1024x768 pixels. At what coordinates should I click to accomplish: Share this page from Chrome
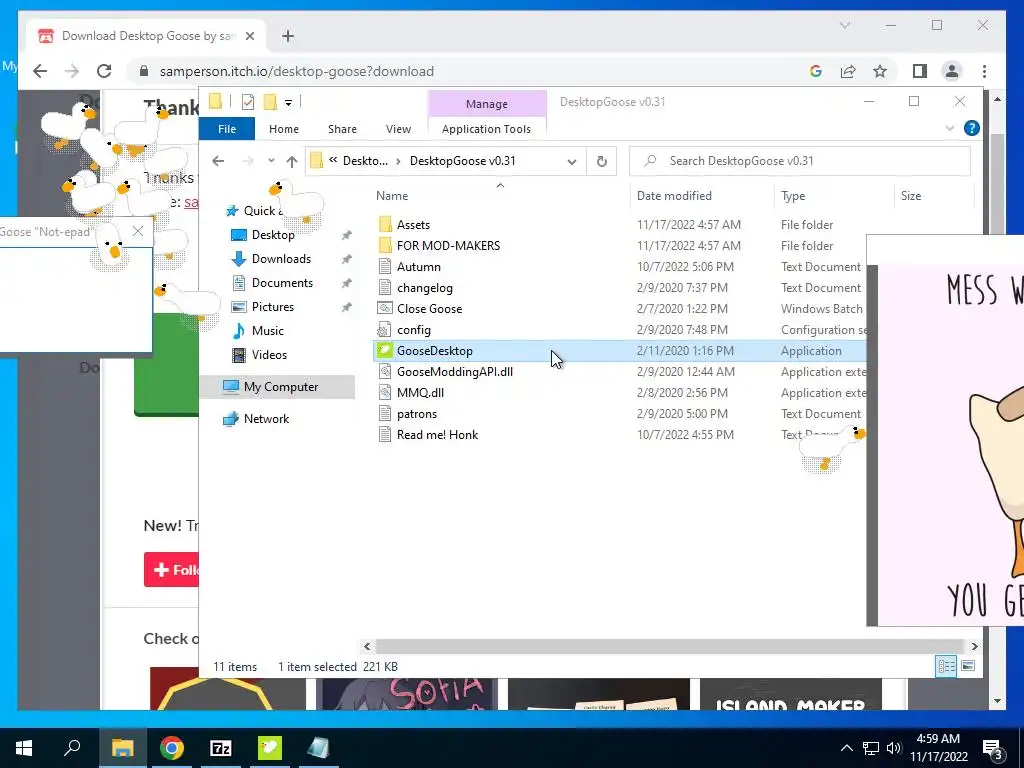coord(848,71)
